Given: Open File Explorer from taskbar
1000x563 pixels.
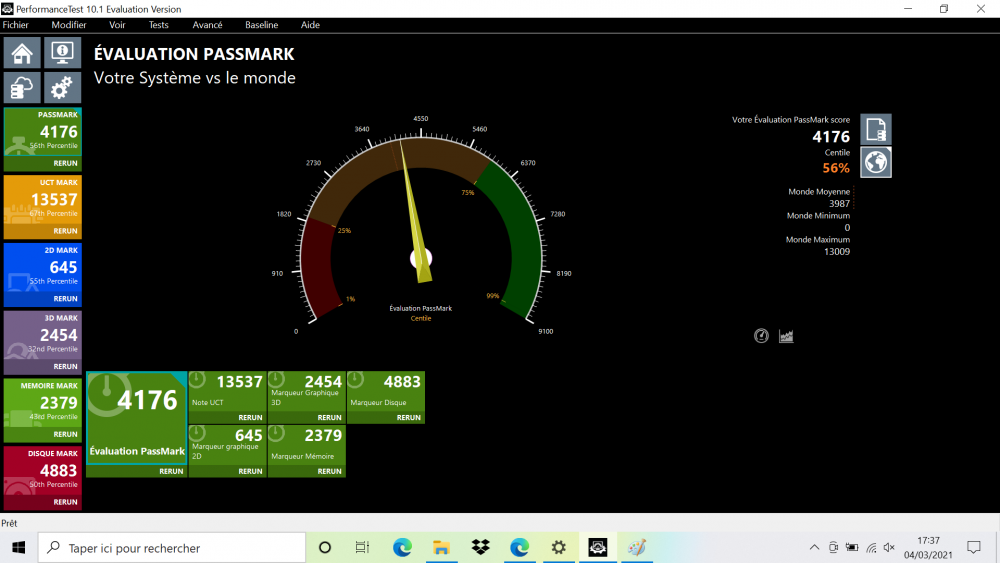Looking at the screenshot, I should 441,548.
